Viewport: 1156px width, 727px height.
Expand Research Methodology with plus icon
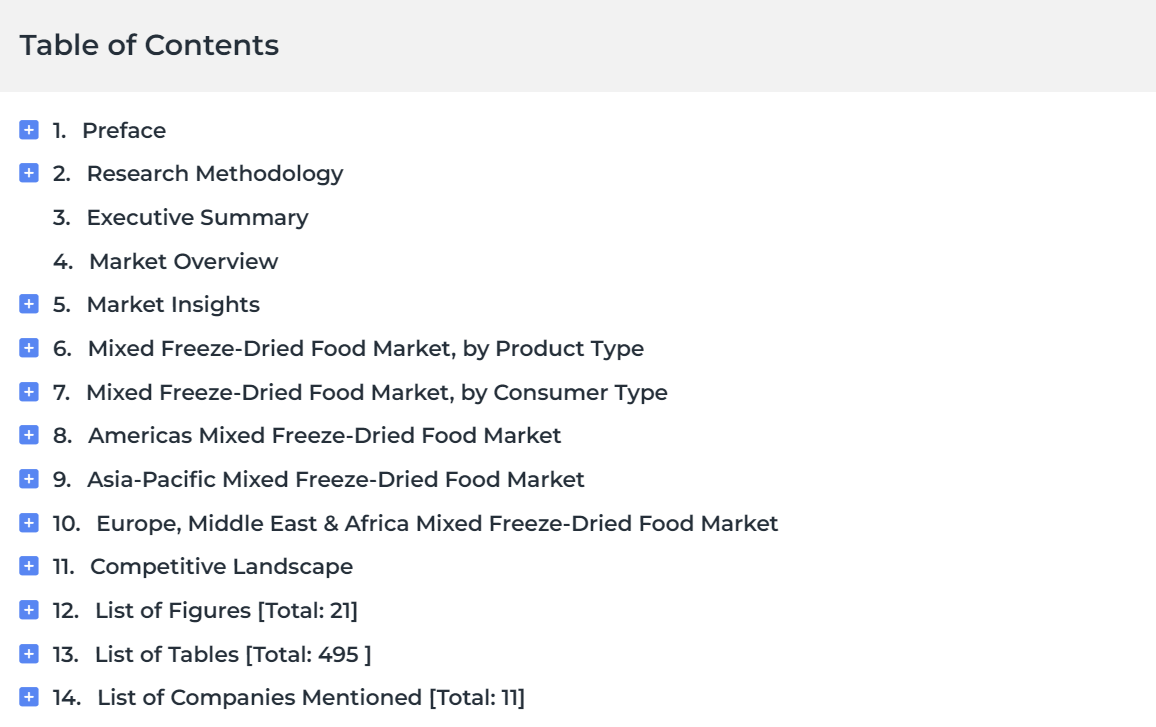[29, 173]
